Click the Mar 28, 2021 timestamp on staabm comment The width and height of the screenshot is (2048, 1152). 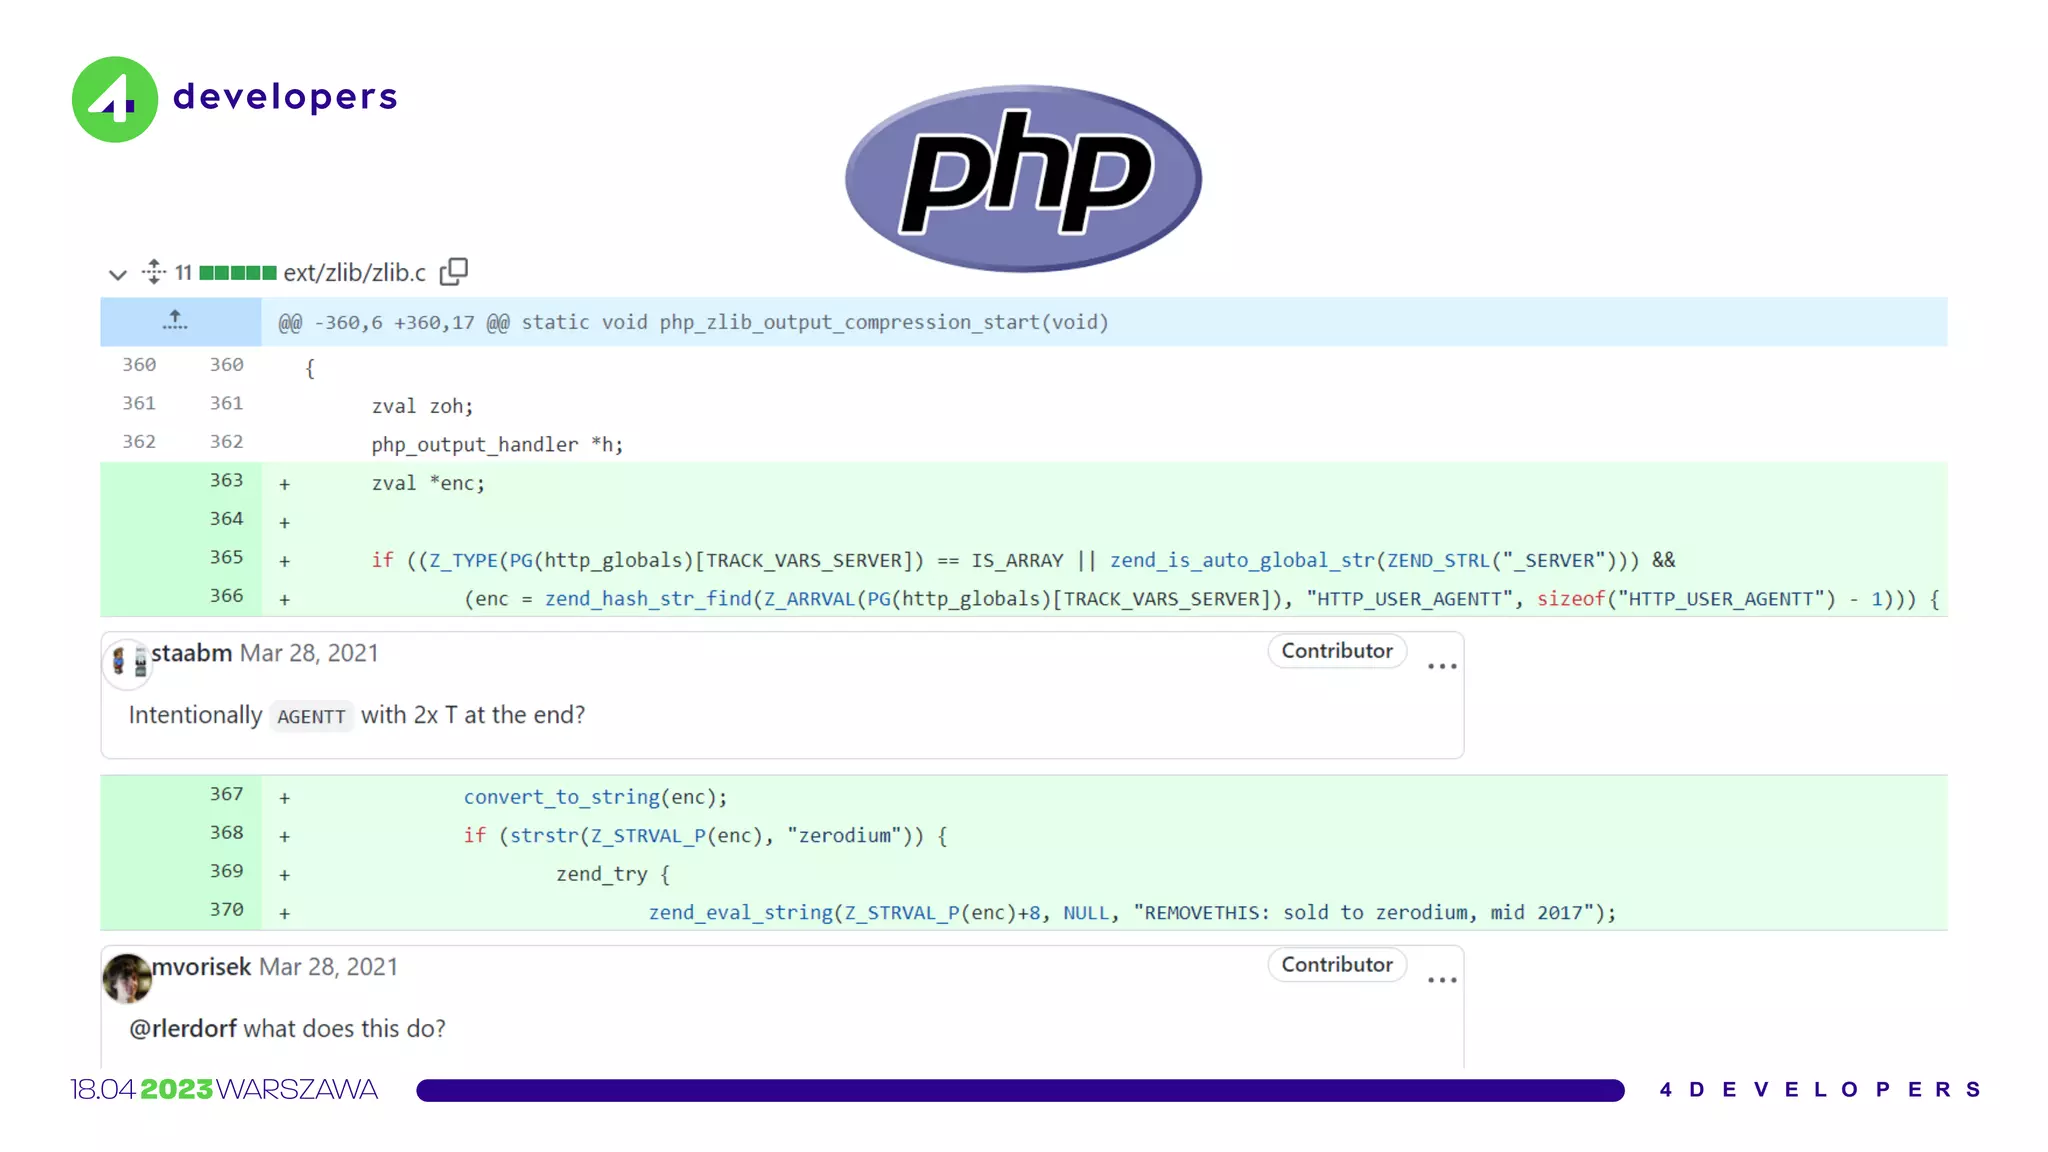tap(309, 653)
